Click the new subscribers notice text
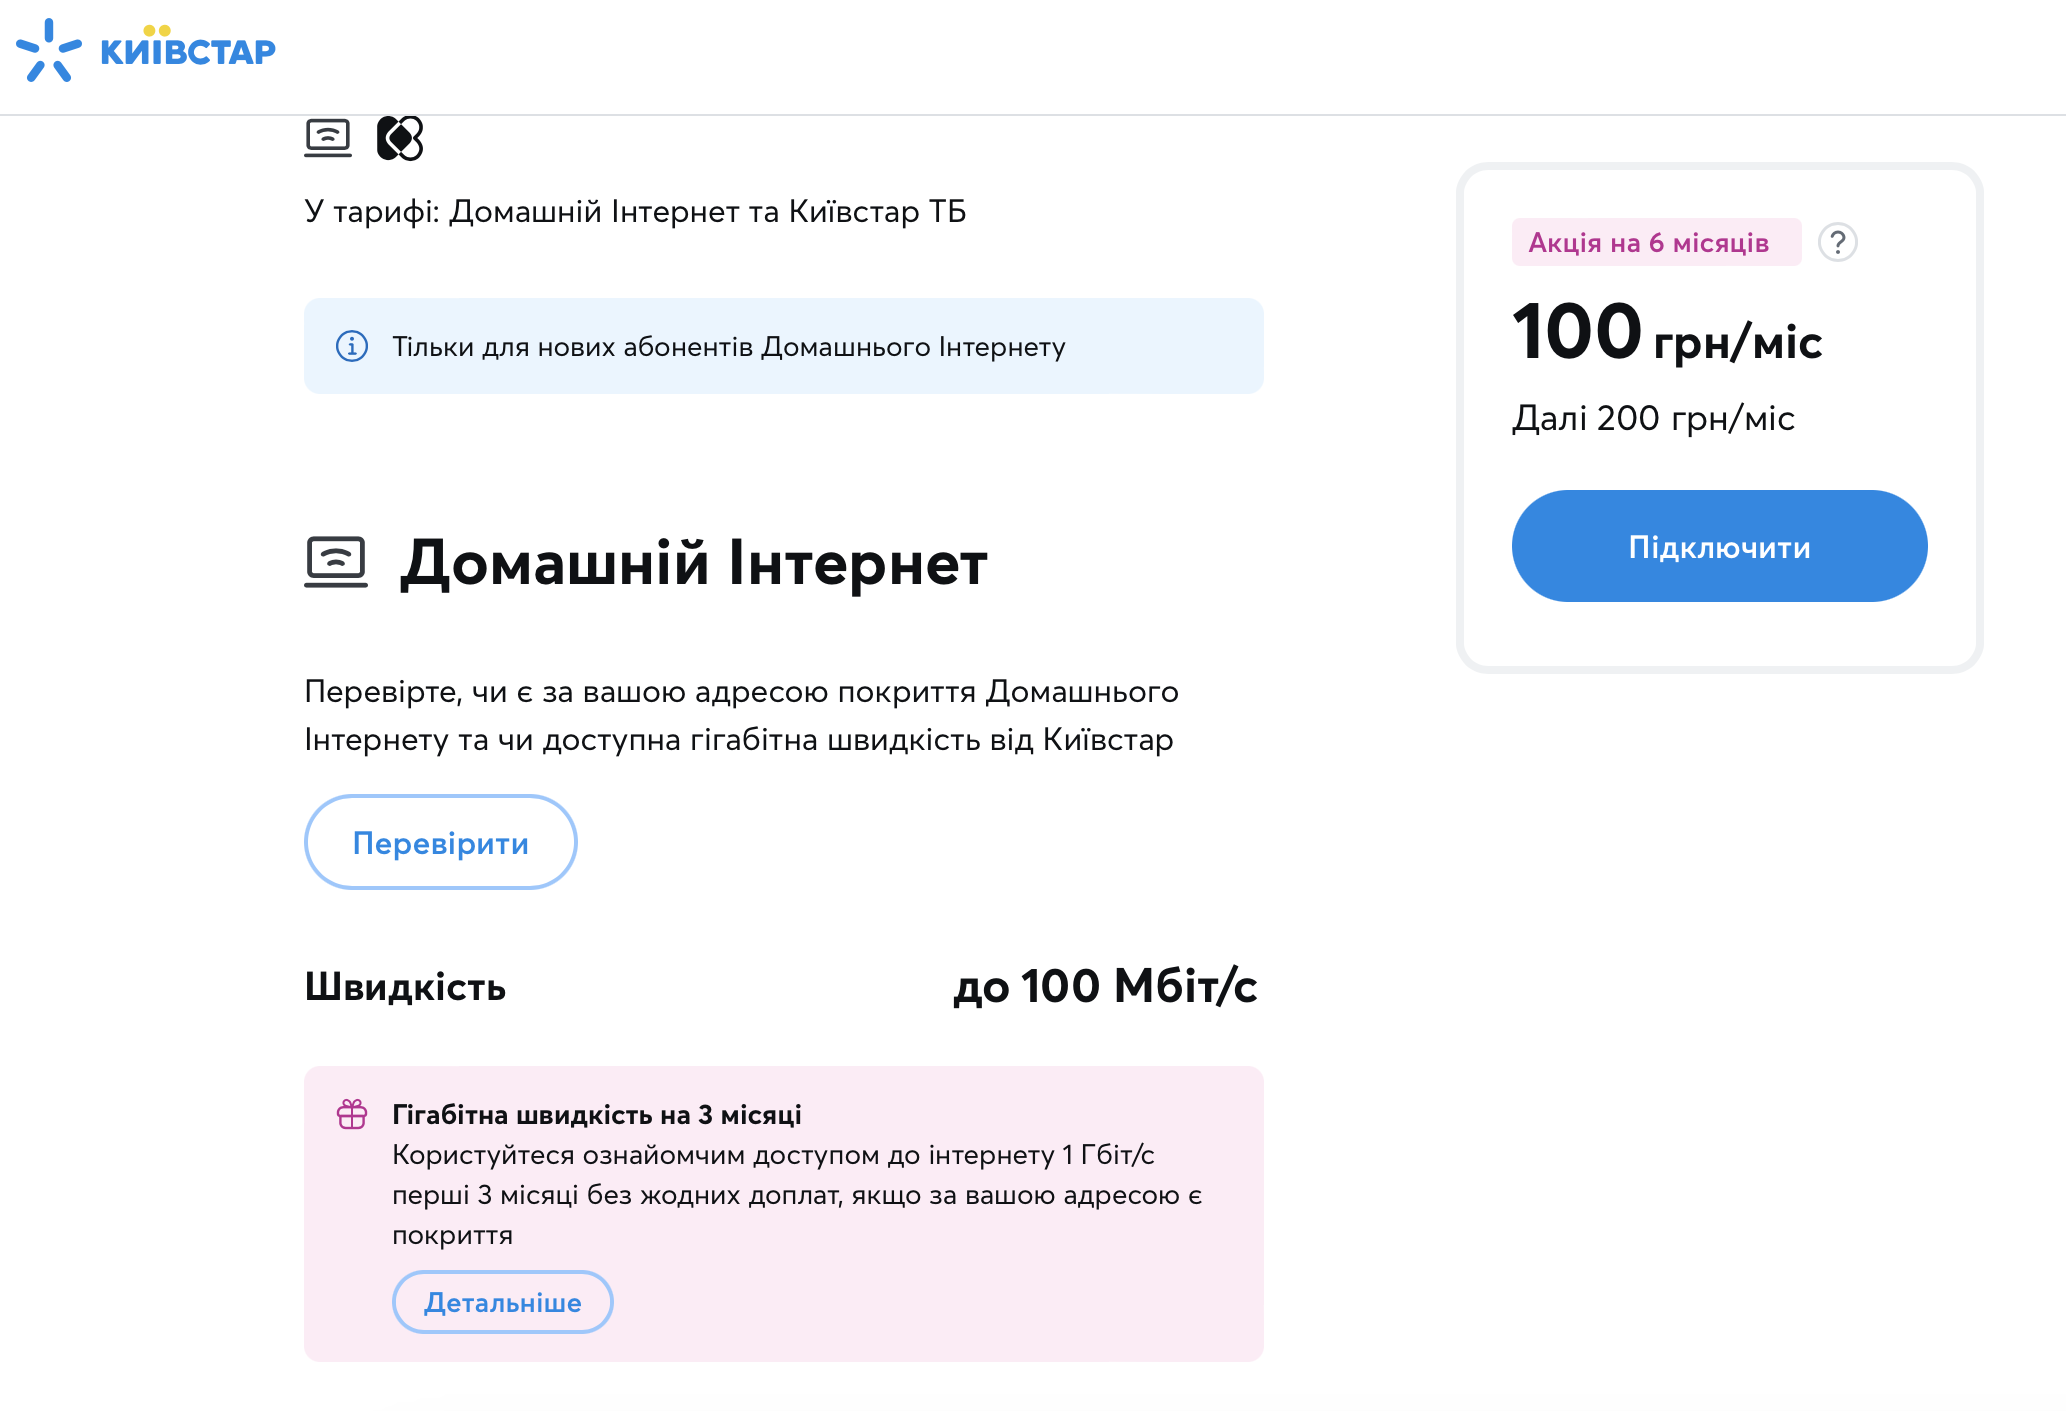The width and height of the screenshot is (2066, 1411). pos(728,347)
